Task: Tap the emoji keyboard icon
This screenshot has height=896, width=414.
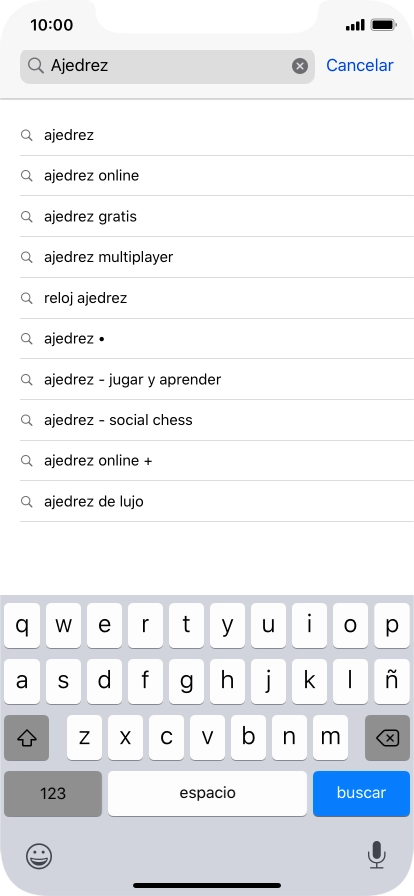Action: click(x=39, y=855)
